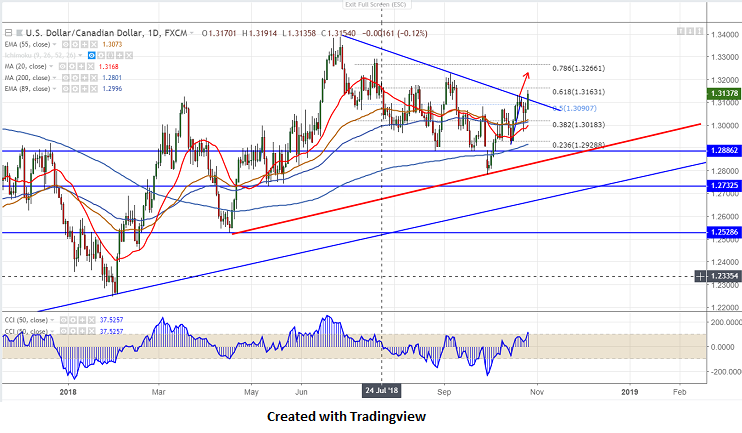Click plus icon for lower CCI (50, close)

click(82, 331)
